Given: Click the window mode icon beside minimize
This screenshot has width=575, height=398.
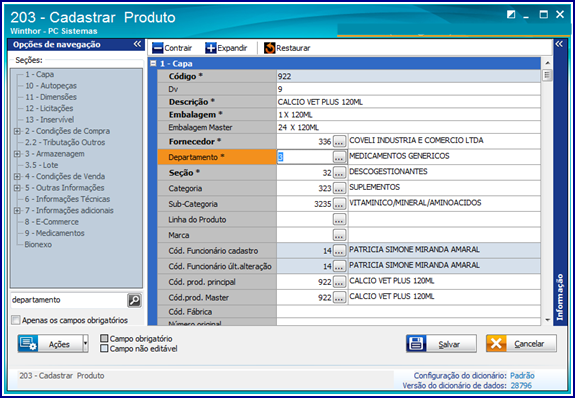Looking at the screenshot, I should click(x=511, y=15).
